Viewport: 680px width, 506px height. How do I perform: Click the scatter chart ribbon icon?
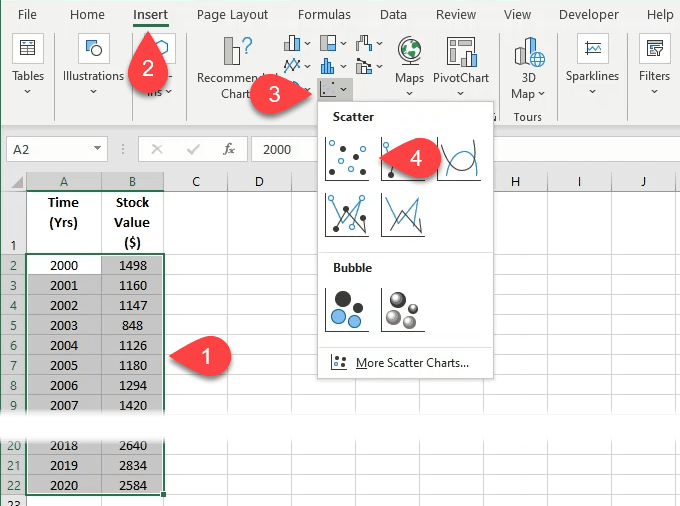click(328, 89)
